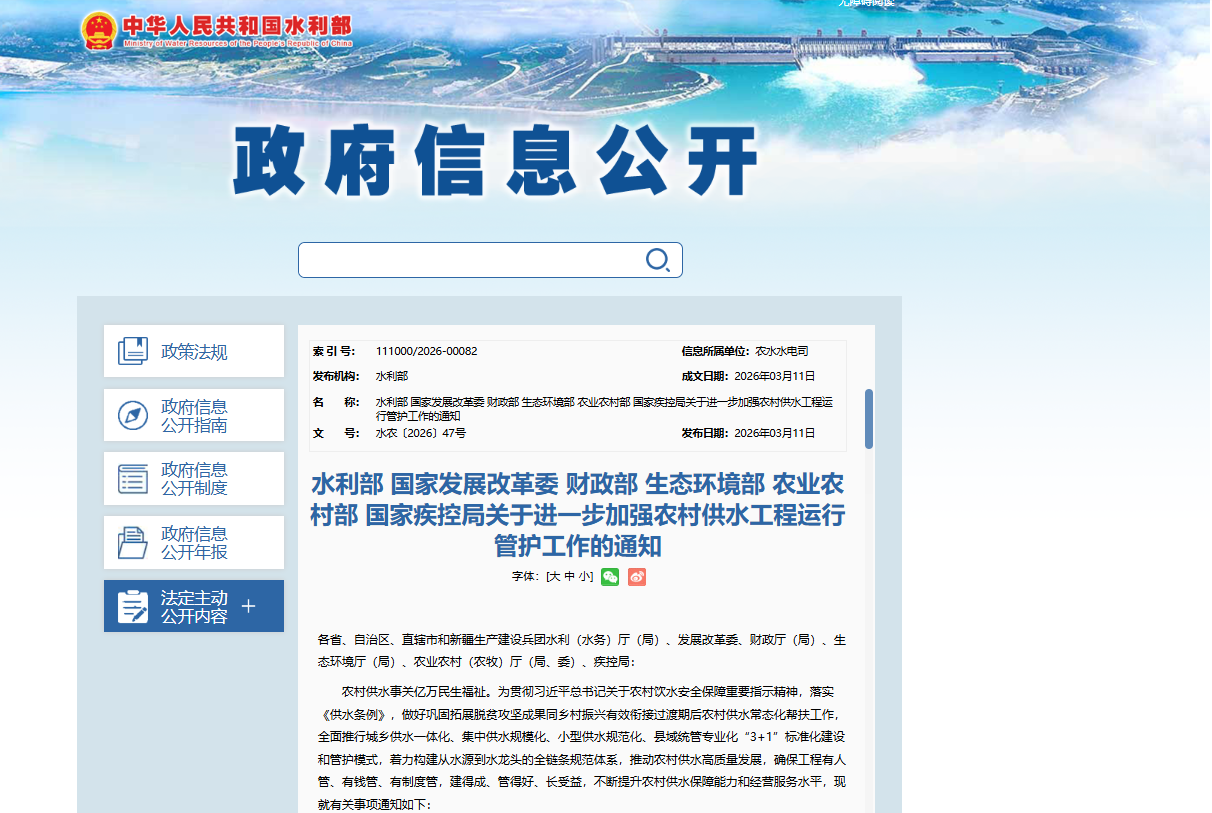Open 政府信息公开年报 sidebar entry

(x=194, y=542)
